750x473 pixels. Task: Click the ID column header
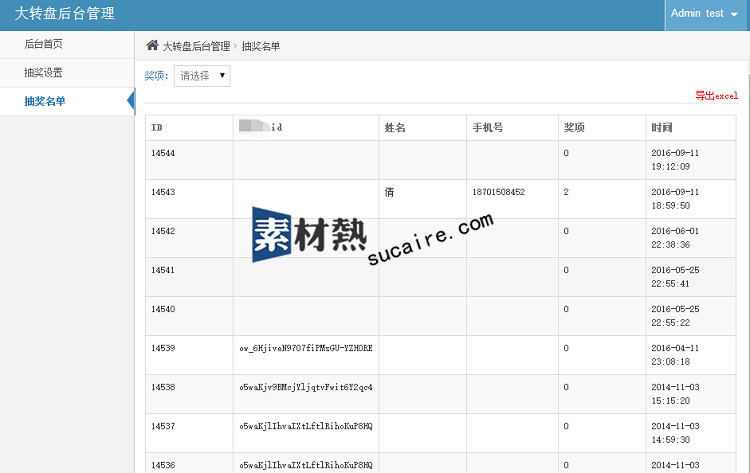(x=157, y=128)
